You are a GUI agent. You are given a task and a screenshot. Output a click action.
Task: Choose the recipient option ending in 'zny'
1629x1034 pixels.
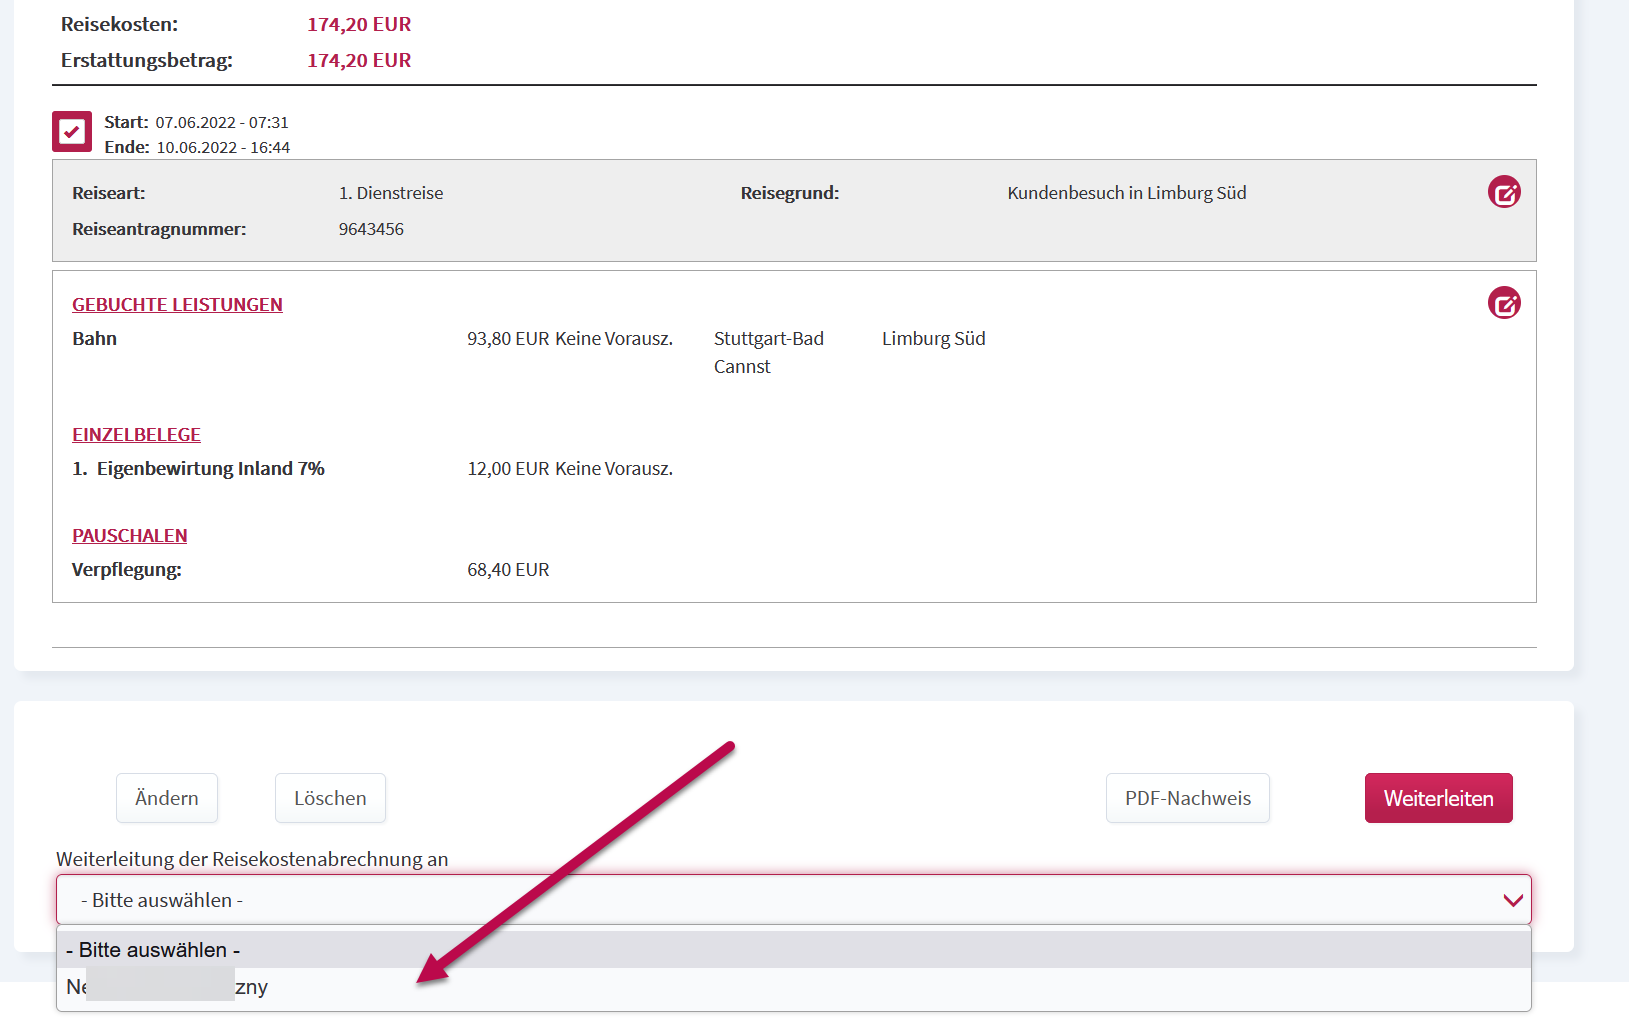(x=794, y=987)
